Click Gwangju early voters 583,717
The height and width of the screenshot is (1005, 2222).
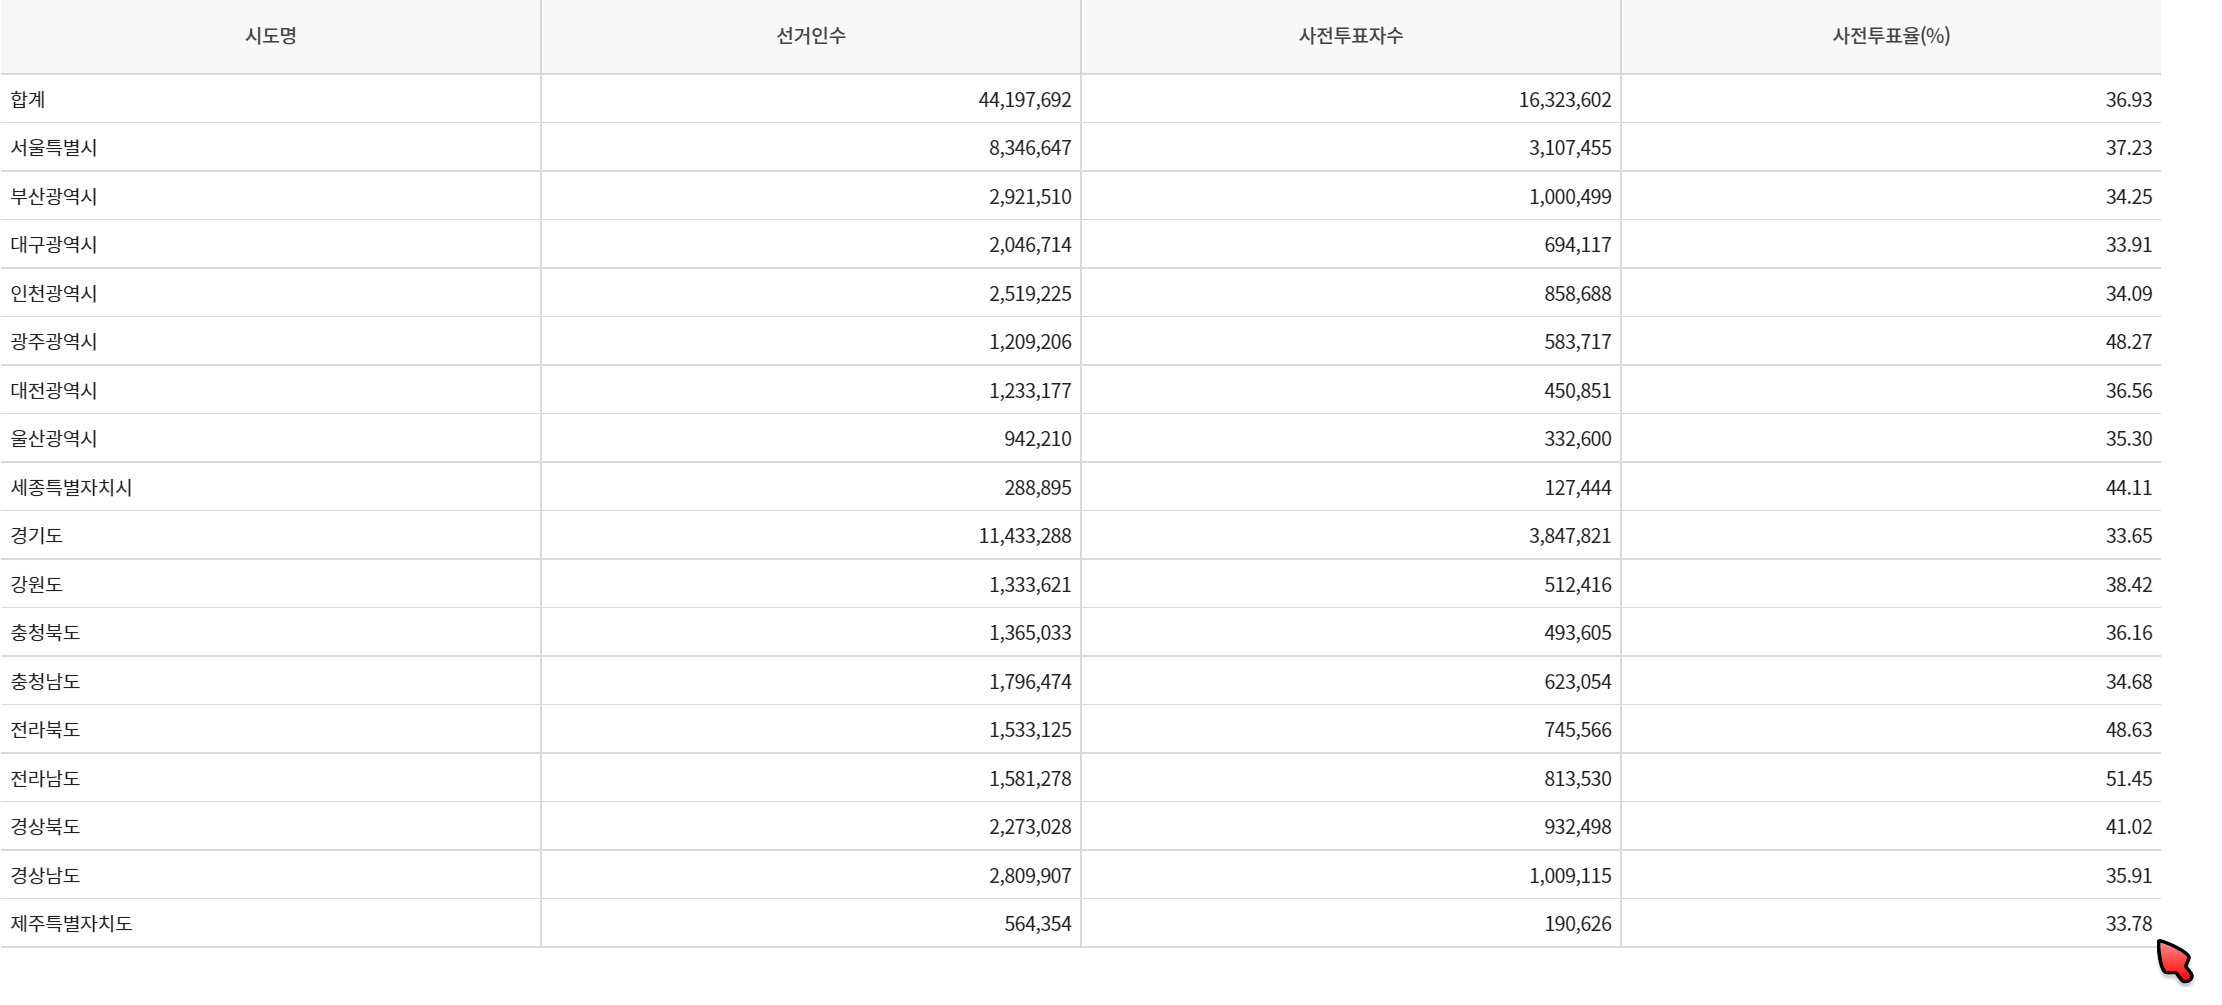point(1578,342)
